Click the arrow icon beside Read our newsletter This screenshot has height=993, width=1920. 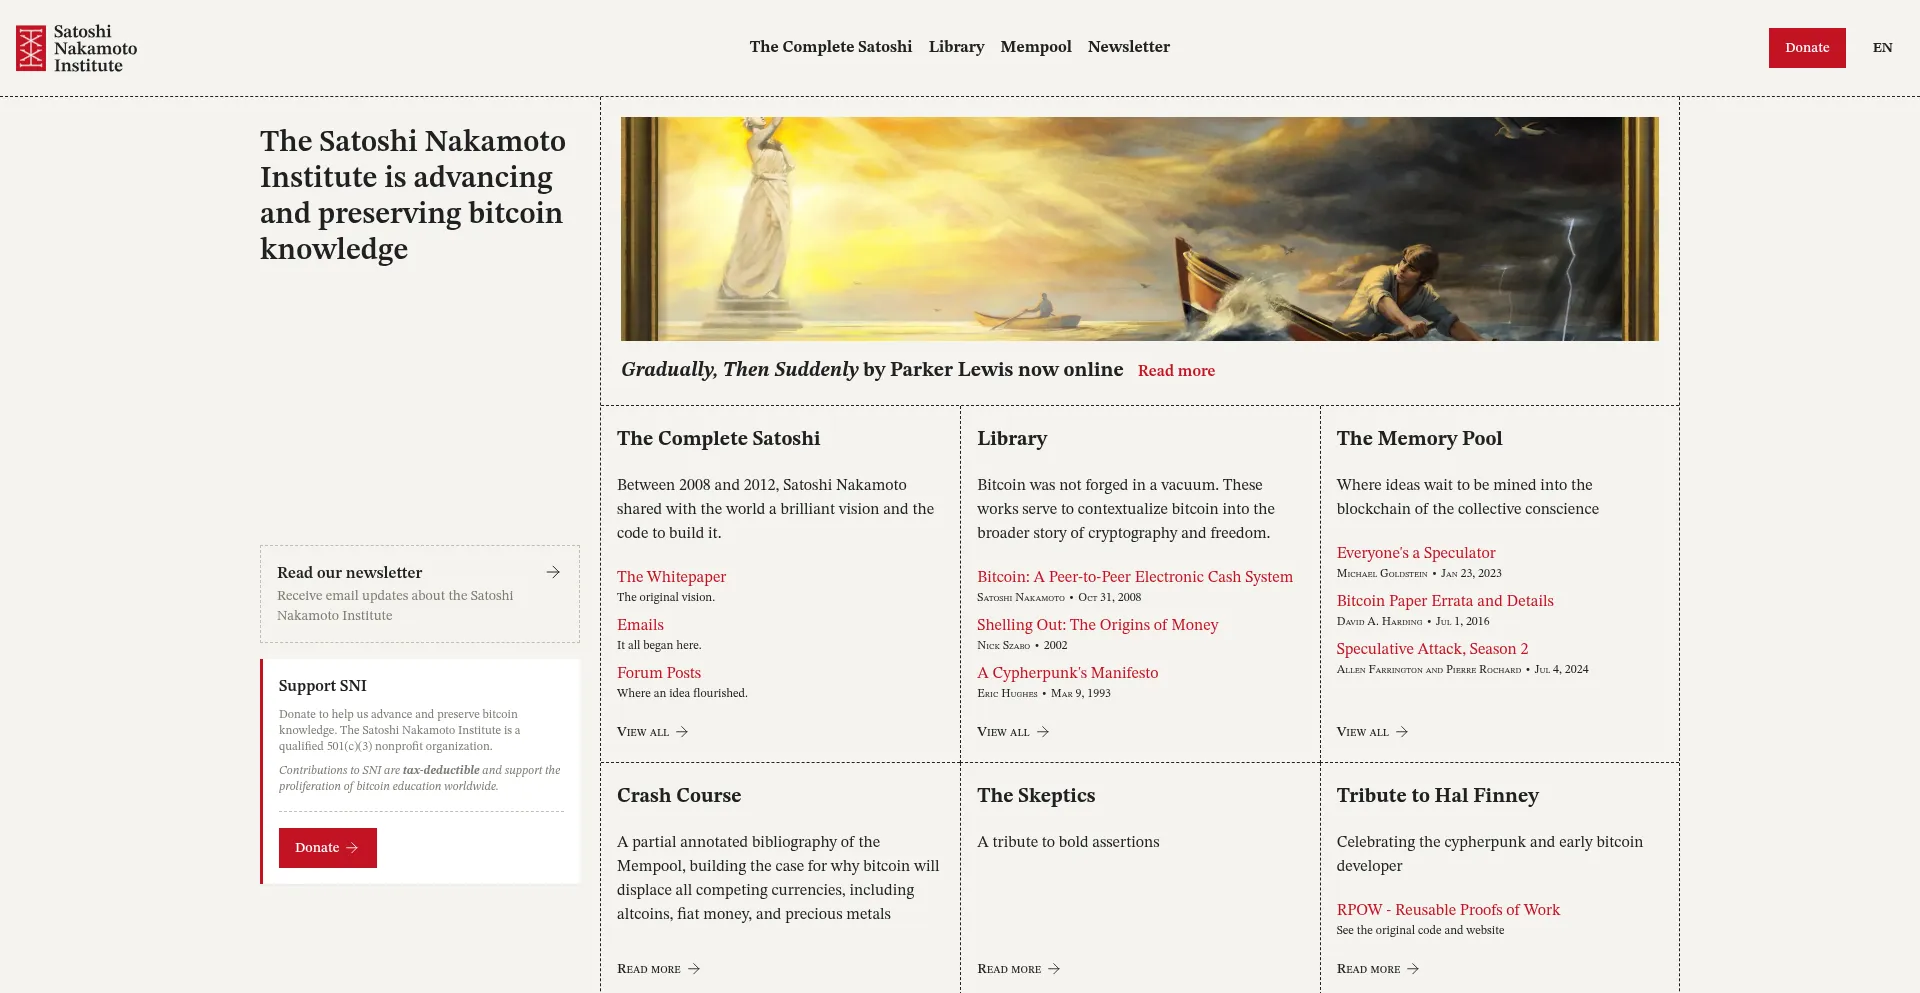[x=553, y=572]
